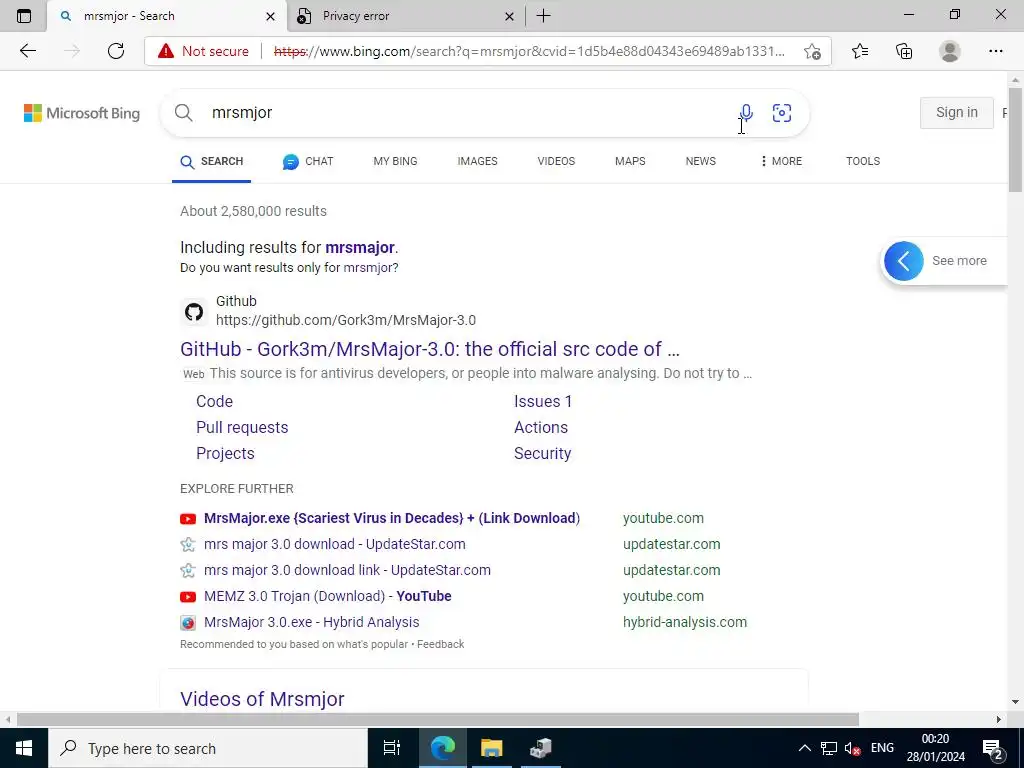Click the Feedback link
This screenshot has height=768, width=1024.
(441, 644)
